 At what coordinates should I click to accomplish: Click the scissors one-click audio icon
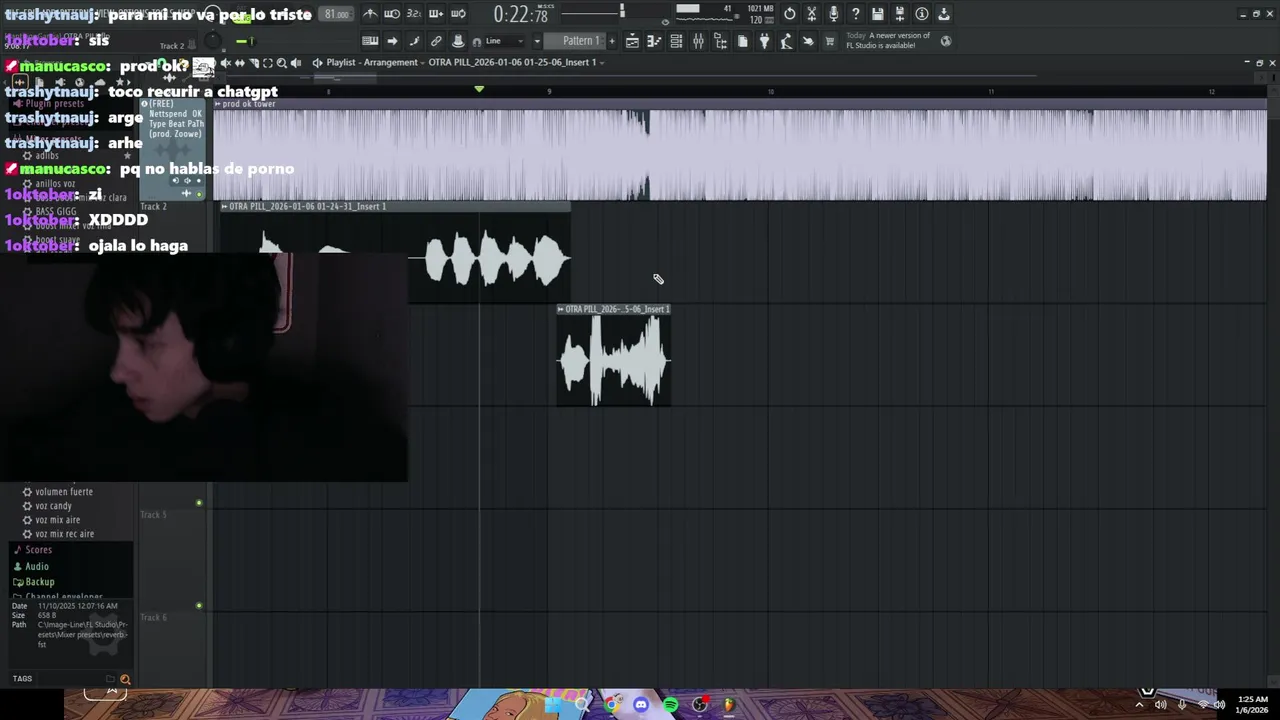click(812, 14)
